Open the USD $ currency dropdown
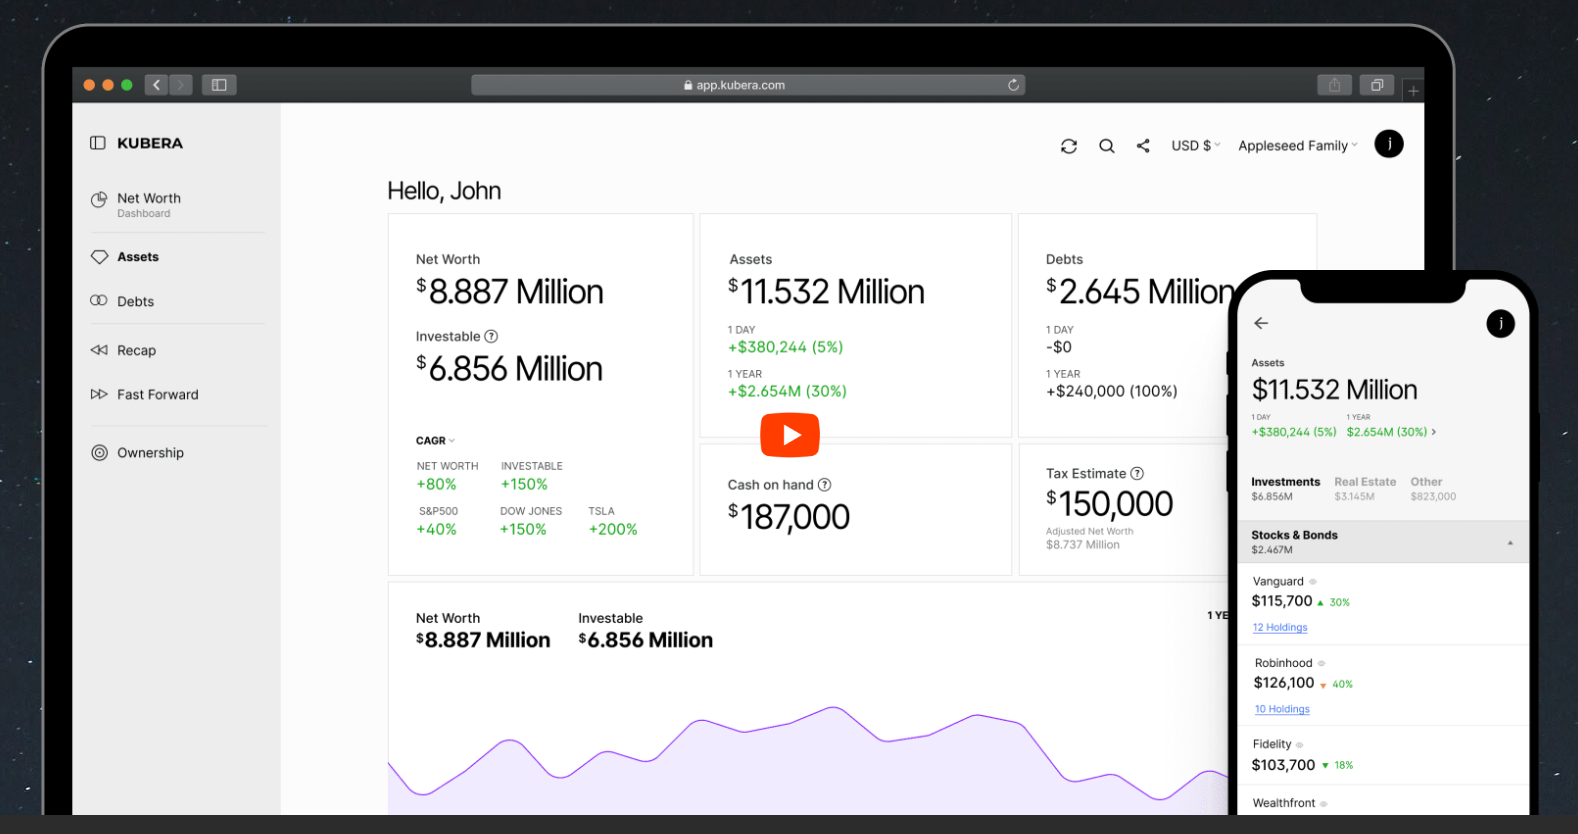The height and width of the screenshot is (834, 1578). 1196,145
